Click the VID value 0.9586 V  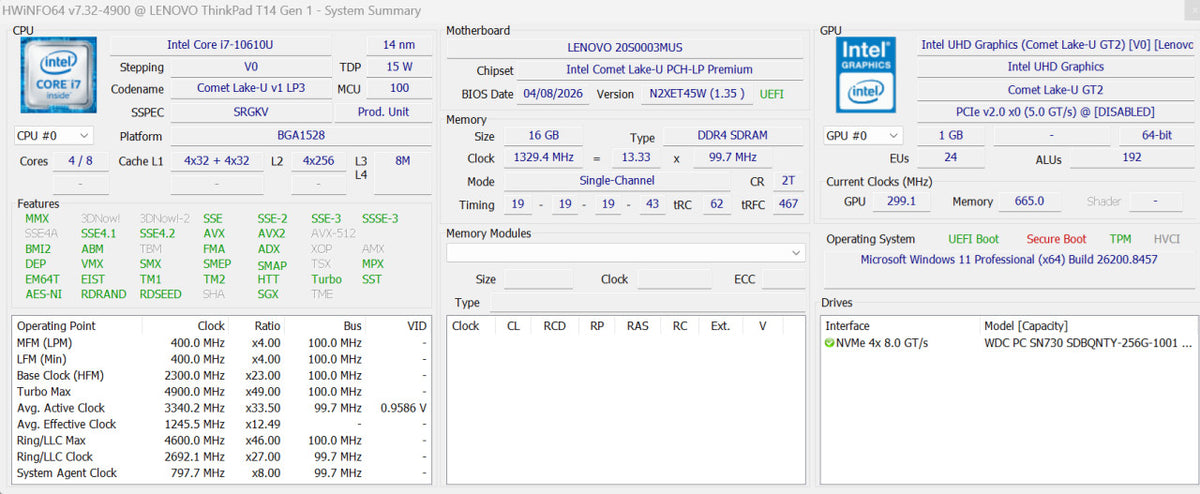(404, 408)
